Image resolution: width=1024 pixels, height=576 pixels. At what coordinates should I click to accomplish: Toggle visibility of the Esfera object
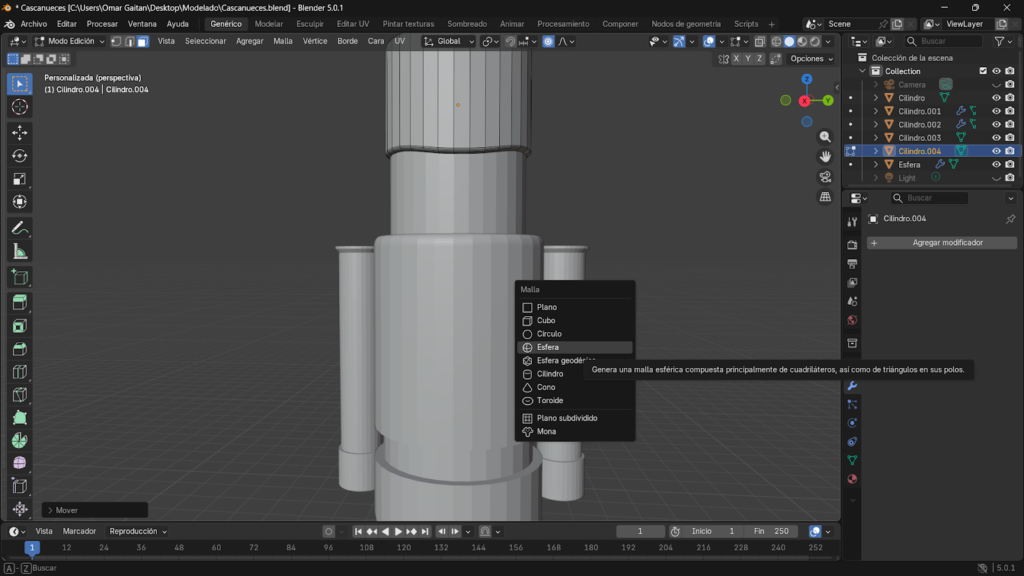coord(996,164)
